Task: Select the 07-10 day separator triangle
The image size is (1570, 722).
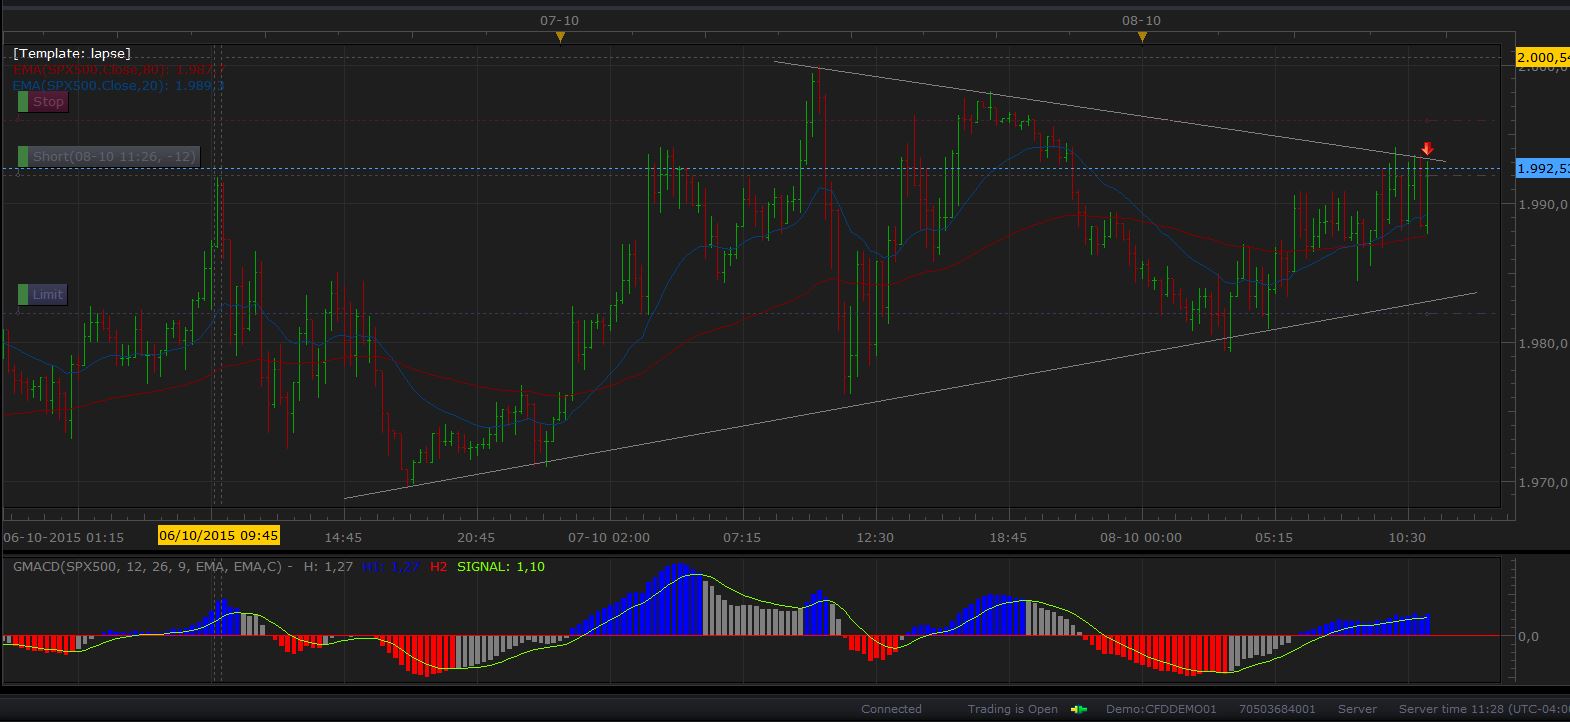Action: tap(560, 37)
